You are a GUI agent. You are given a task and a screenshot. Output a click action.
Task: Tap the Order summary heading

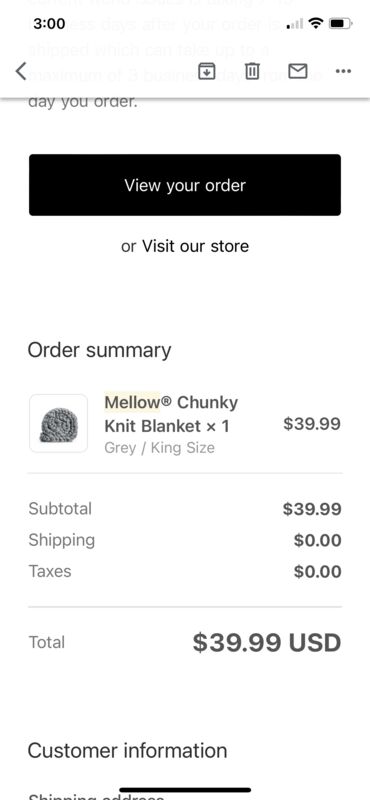point(100,351)
